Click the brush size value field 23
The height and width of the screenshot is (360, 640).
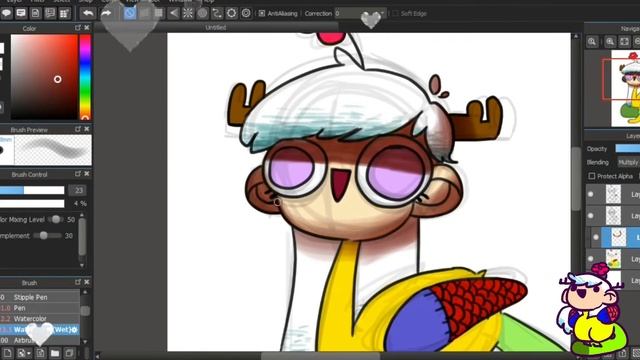78,190
